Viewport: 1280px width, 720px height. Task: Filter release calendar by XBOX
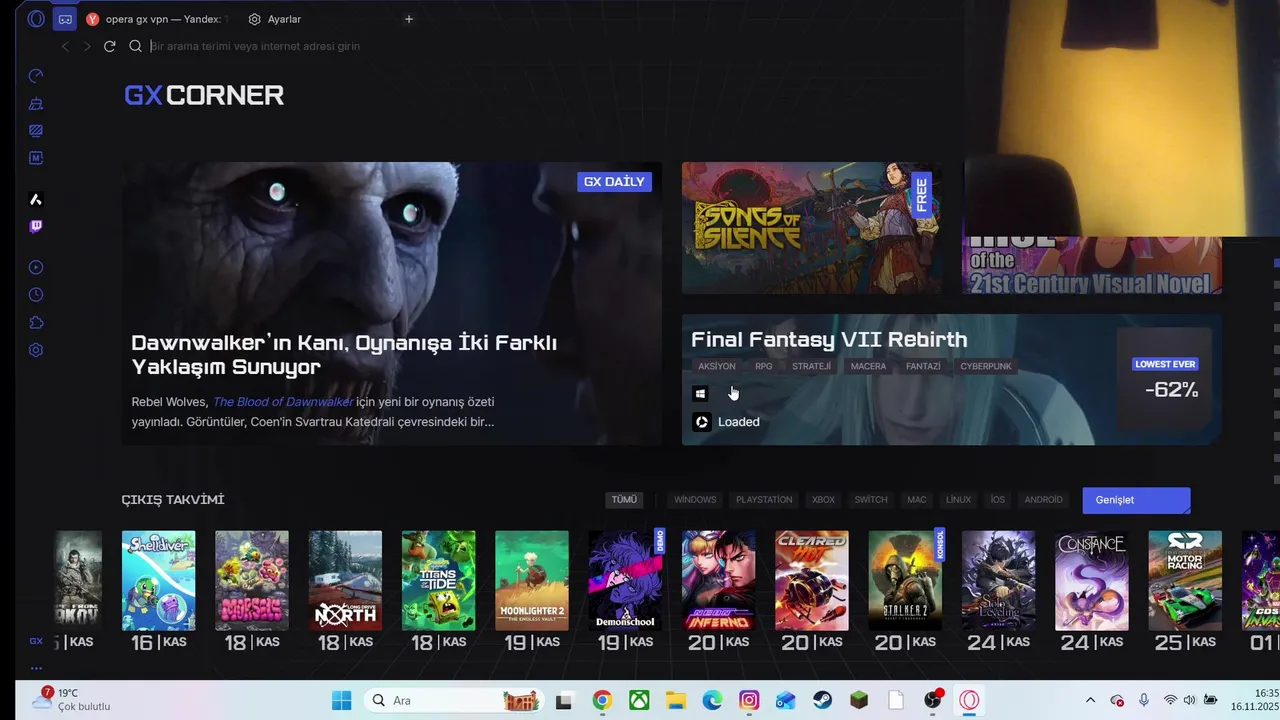(823, 500)
